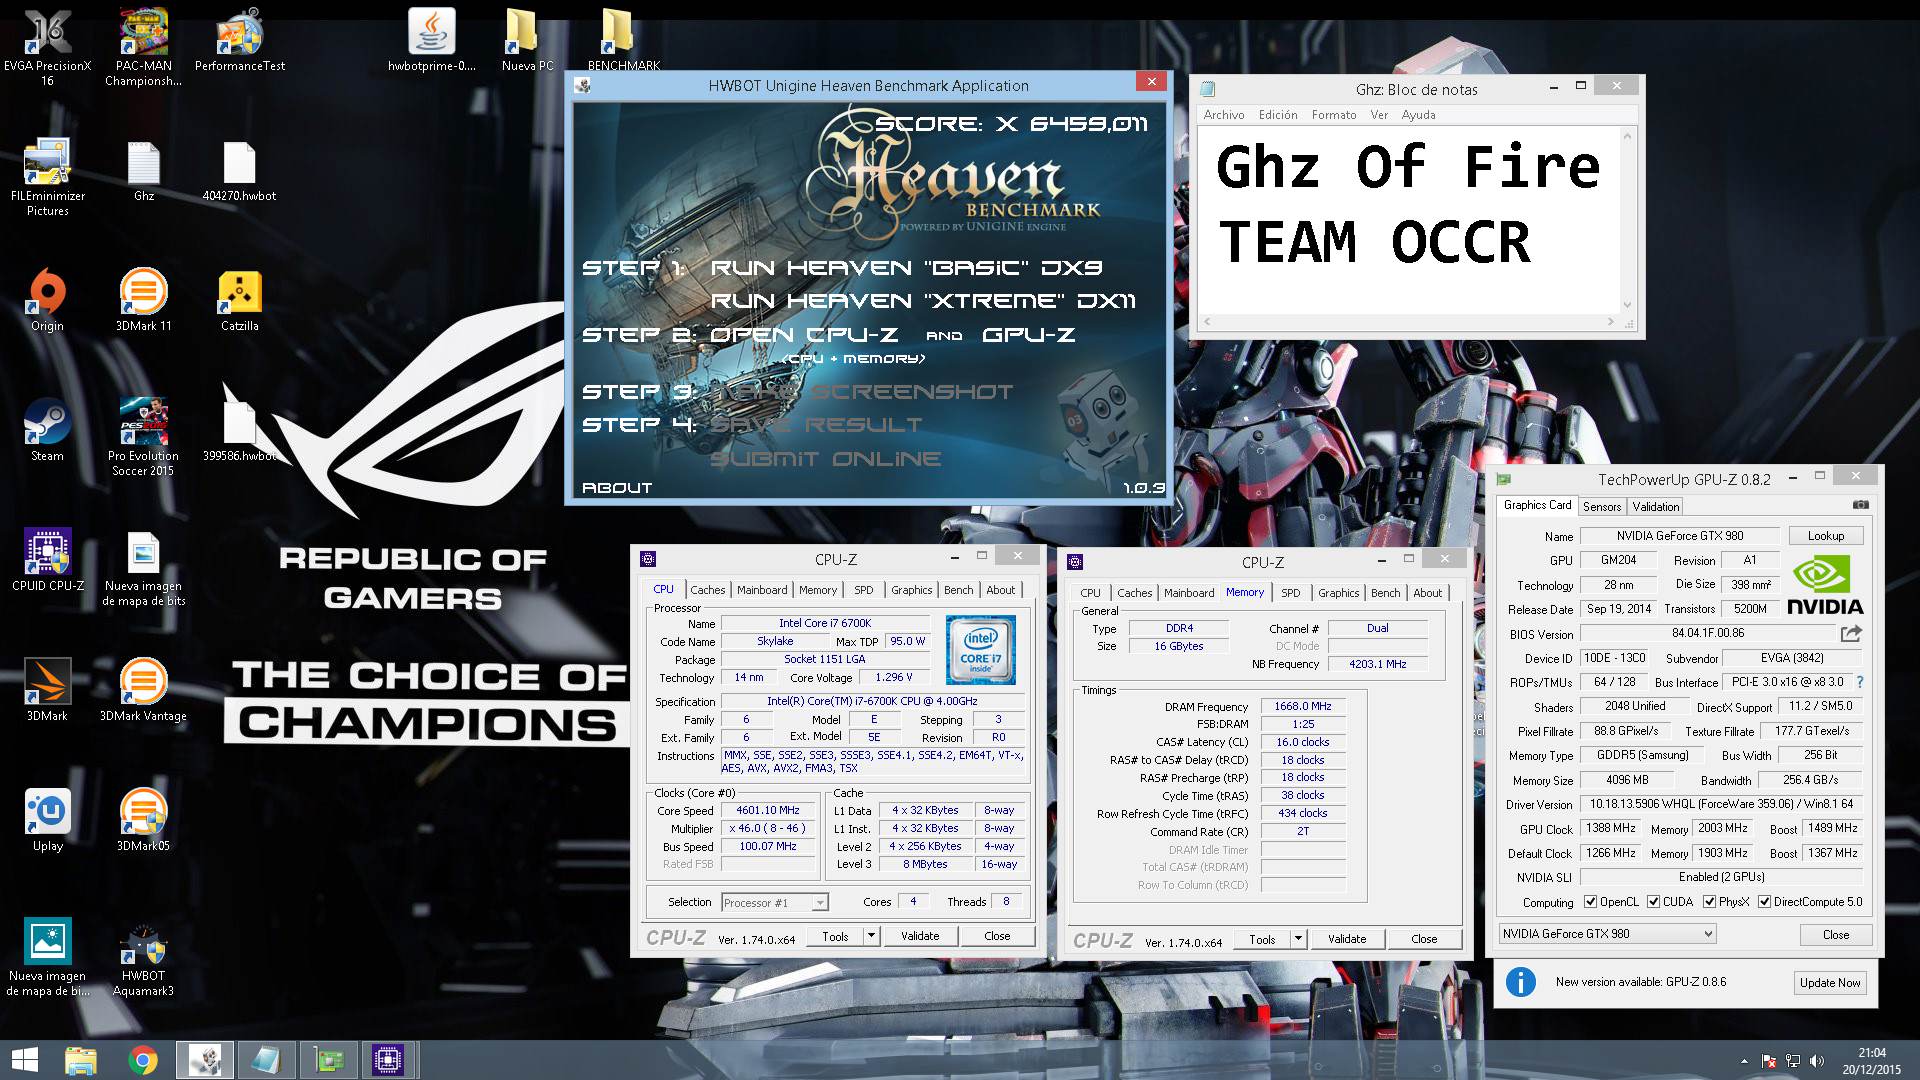
Task: Click Validate in CPU-Z CPU window
Action: [x=920, y=936]
